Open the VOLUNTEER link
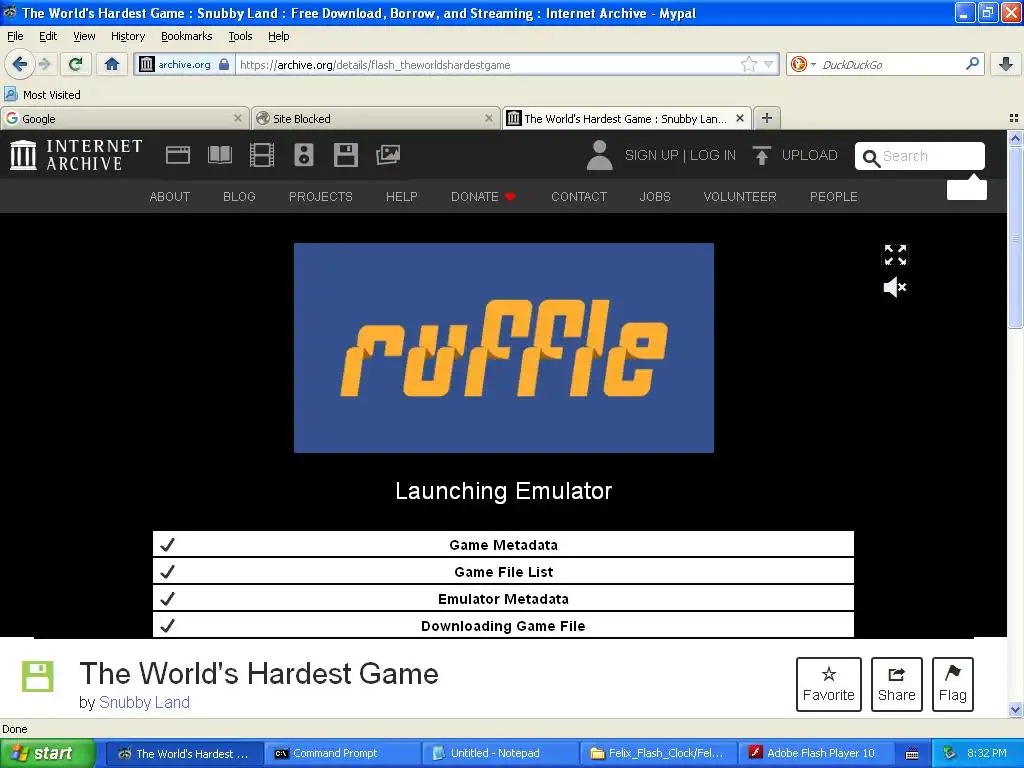 tap(740, 197)
